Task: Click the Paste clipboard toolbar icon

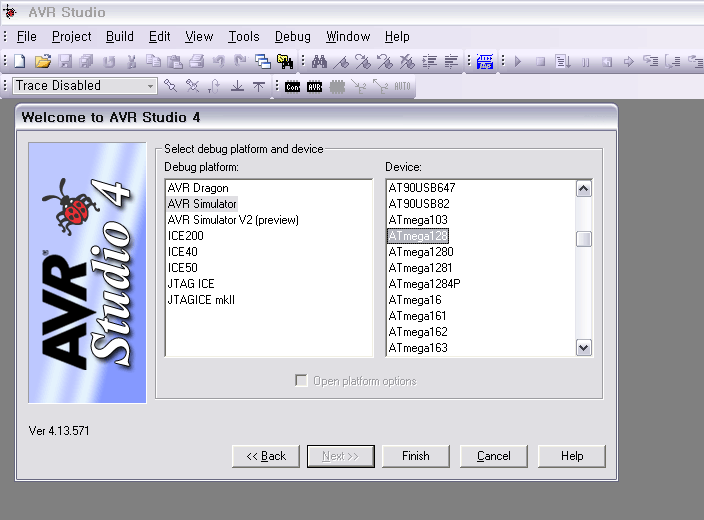Action: coord(175,61)
